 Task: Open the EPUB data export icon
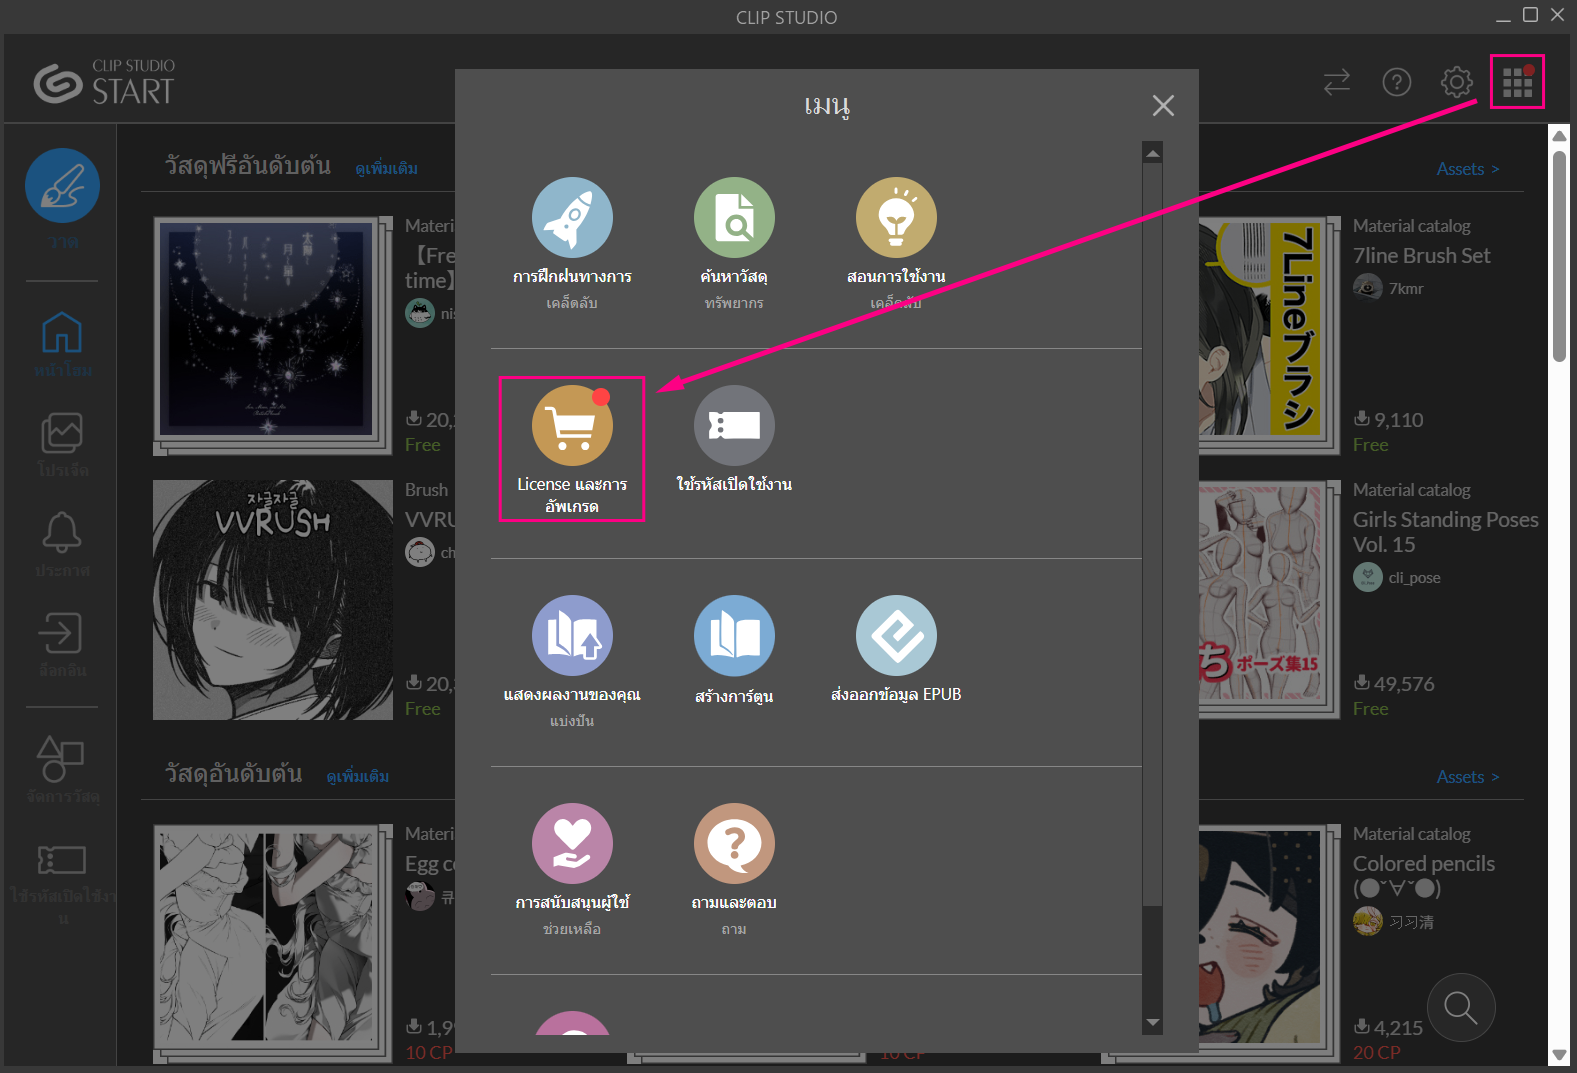[x=896, y=636]
